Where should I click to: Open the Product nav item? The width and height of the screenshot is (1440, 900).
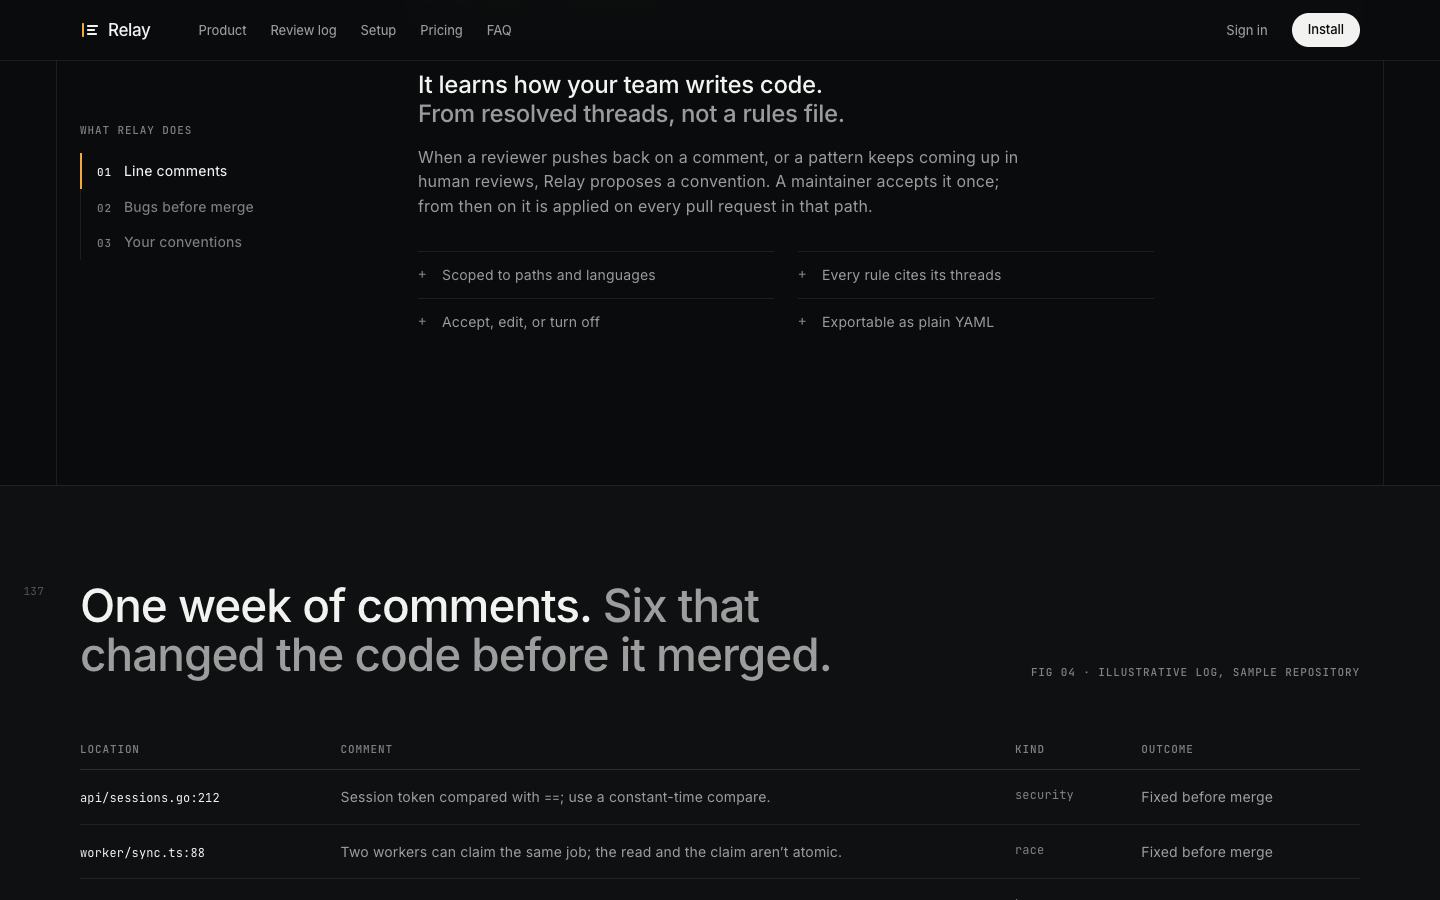(222, 30)
